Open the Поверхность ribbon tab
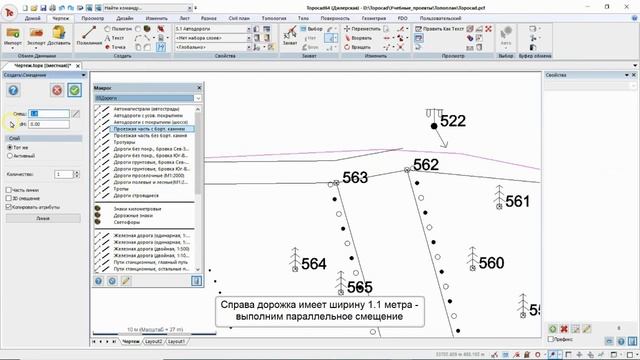 tap(335, 18)
